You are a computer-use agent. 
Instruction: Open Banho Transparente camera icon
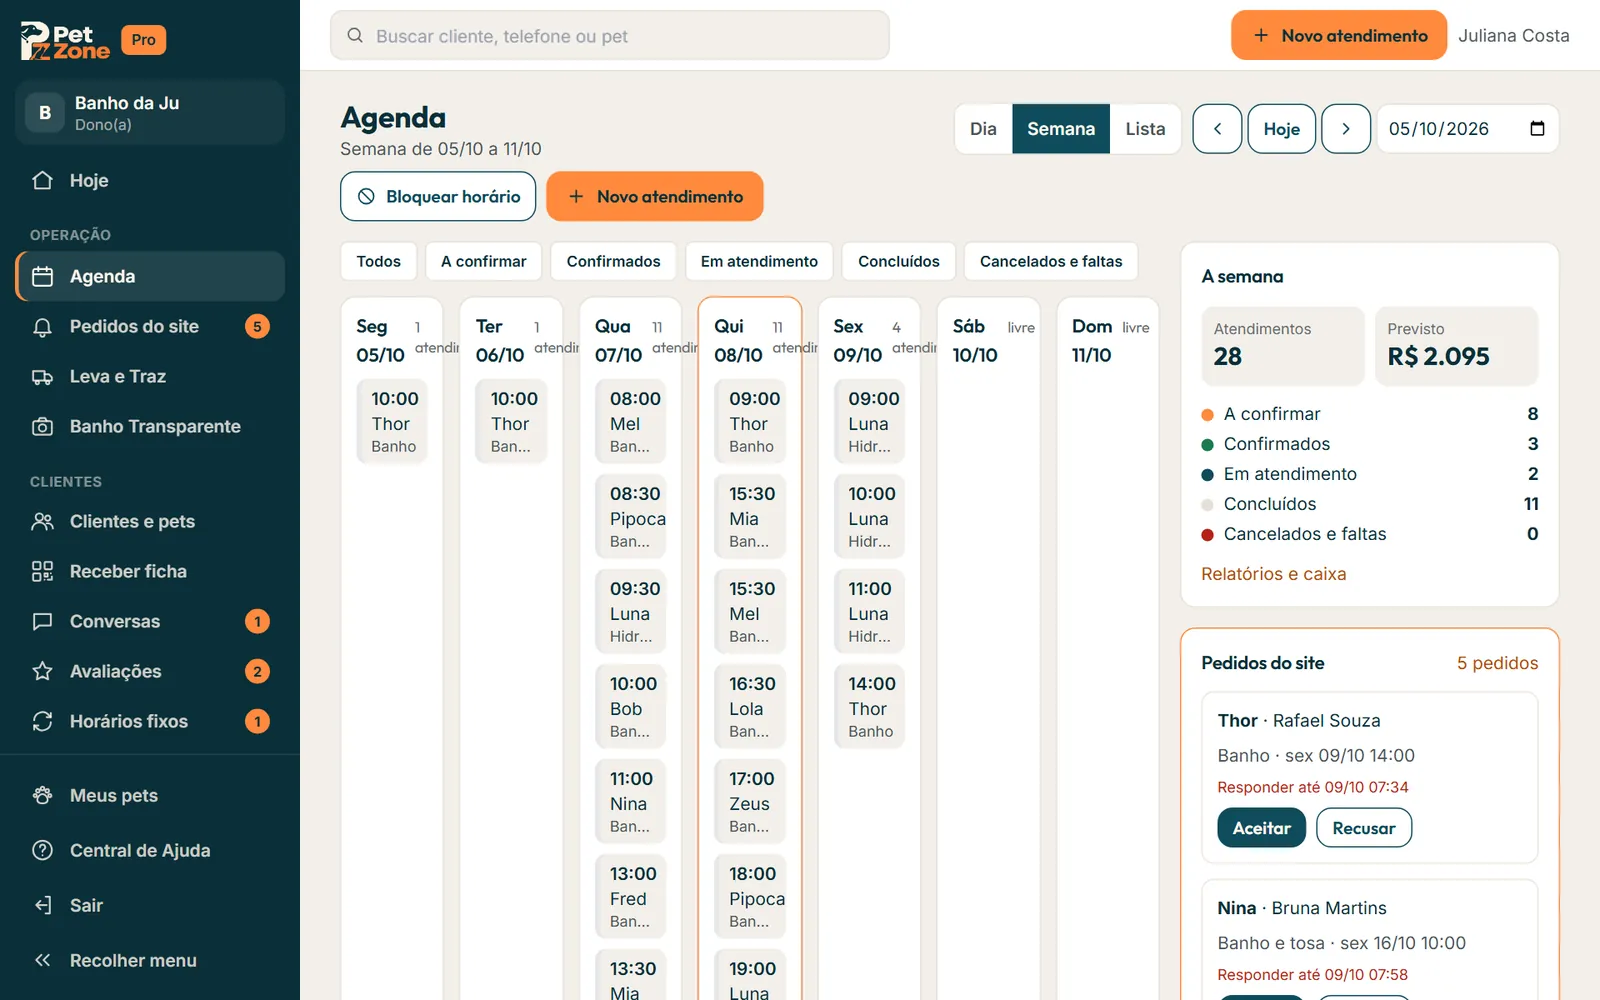coord(42,426)
